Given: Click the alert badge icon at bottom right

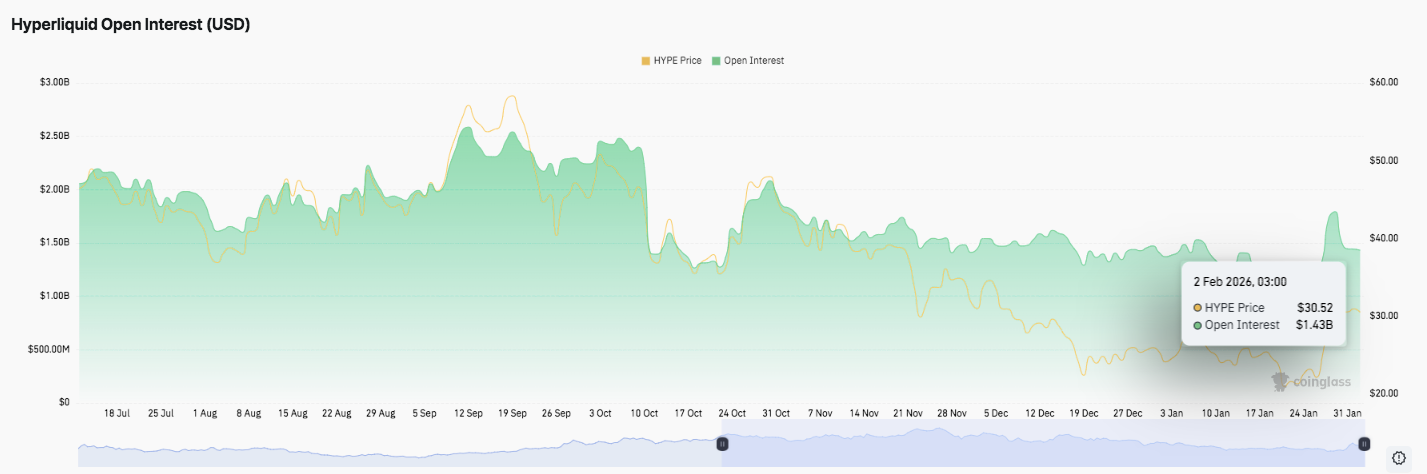Looking at the screenshot, I should (1399, 458).
